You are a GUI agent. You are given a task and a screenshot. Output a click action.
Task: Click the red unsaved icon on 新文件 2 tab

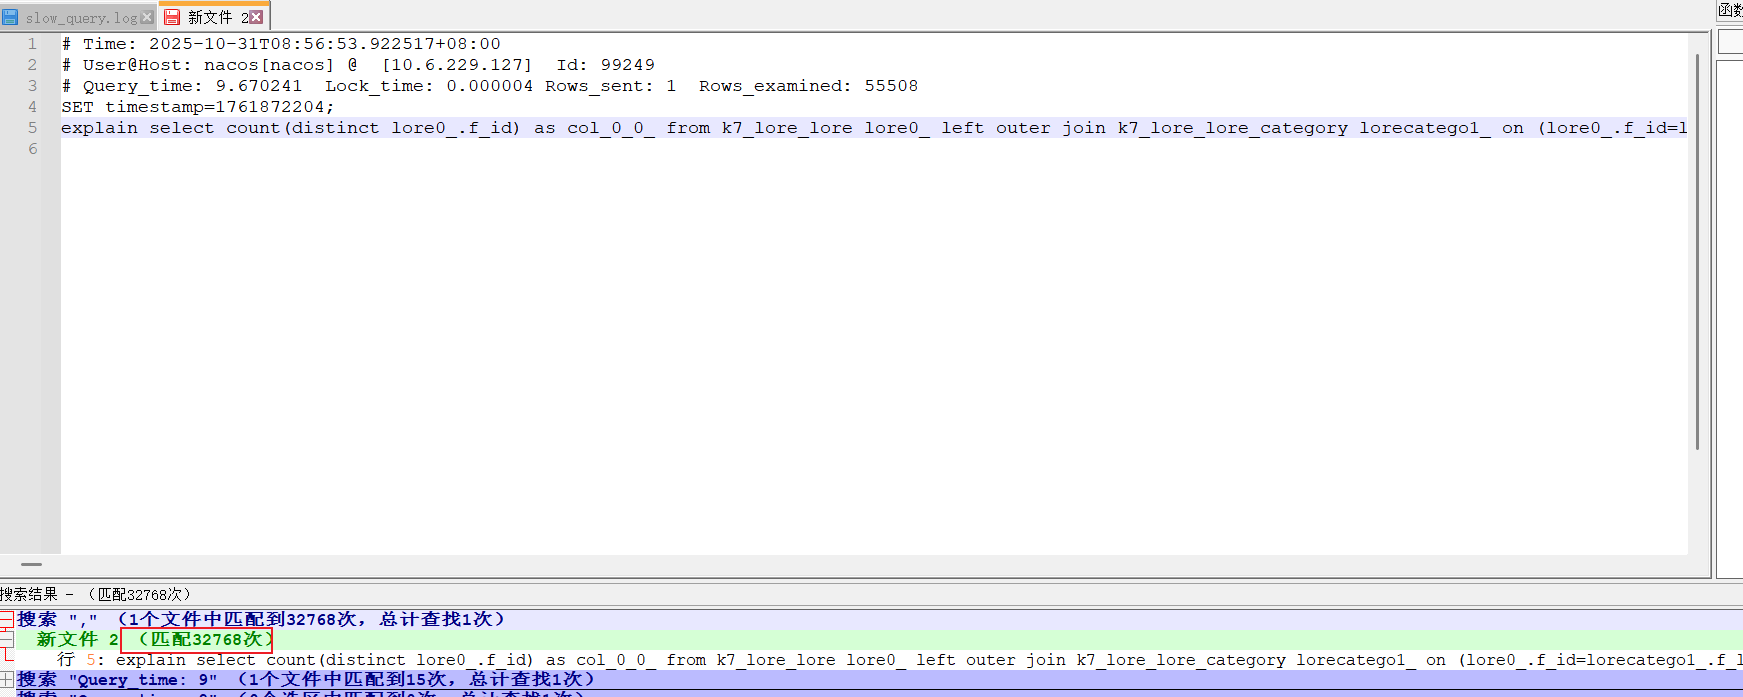point(172,17)
